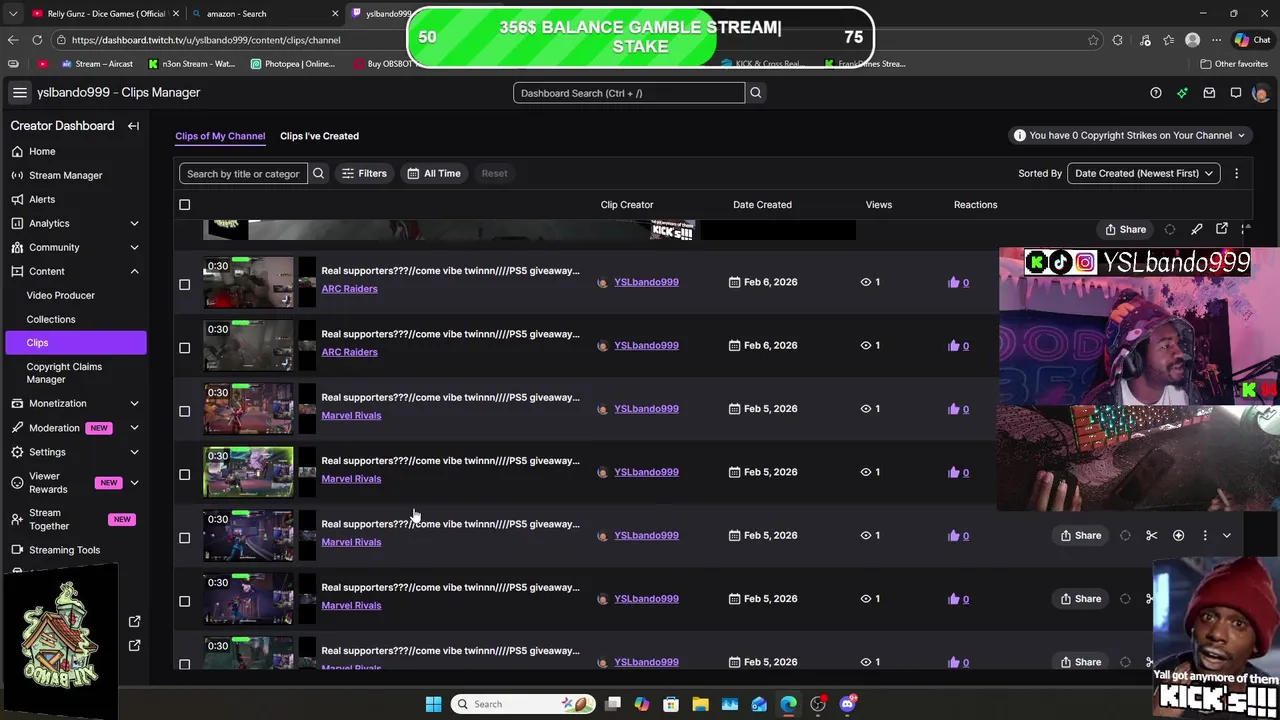The height and width of the screenshot is (720, 1280).
Task: Open the three-dot menu on hovered clip
Action: click(x=1205, y=536)
